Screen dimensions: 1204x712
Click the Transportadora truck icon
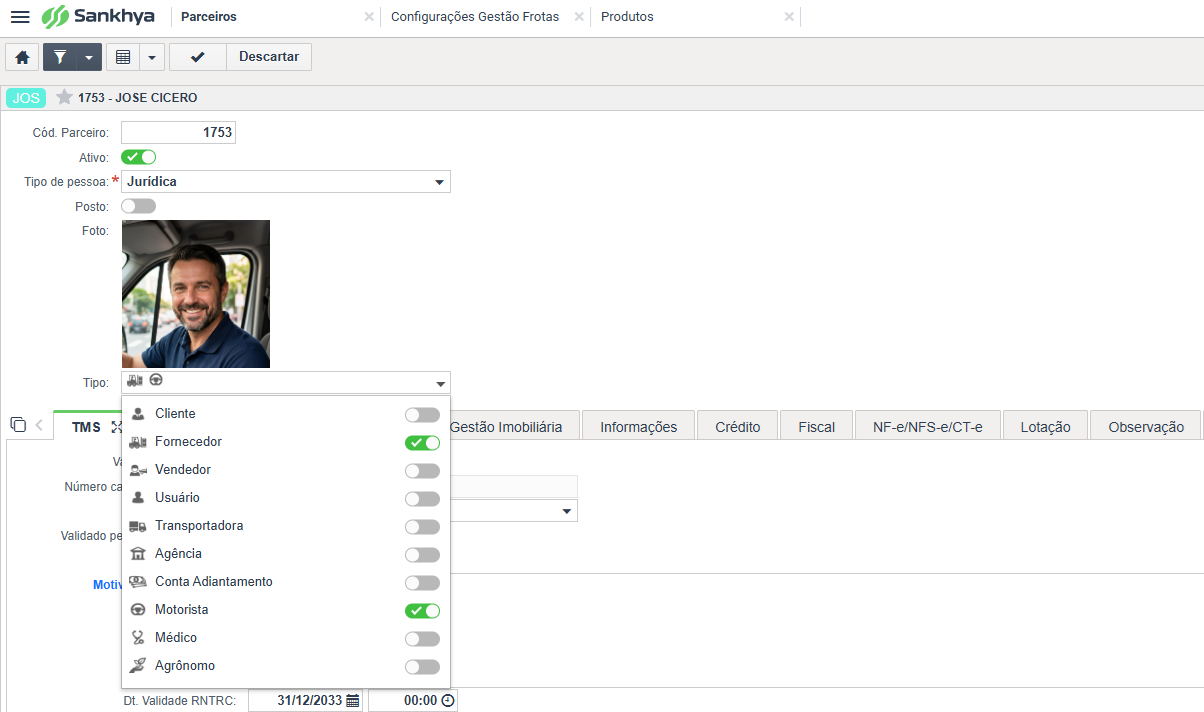[x=138, y=526]
